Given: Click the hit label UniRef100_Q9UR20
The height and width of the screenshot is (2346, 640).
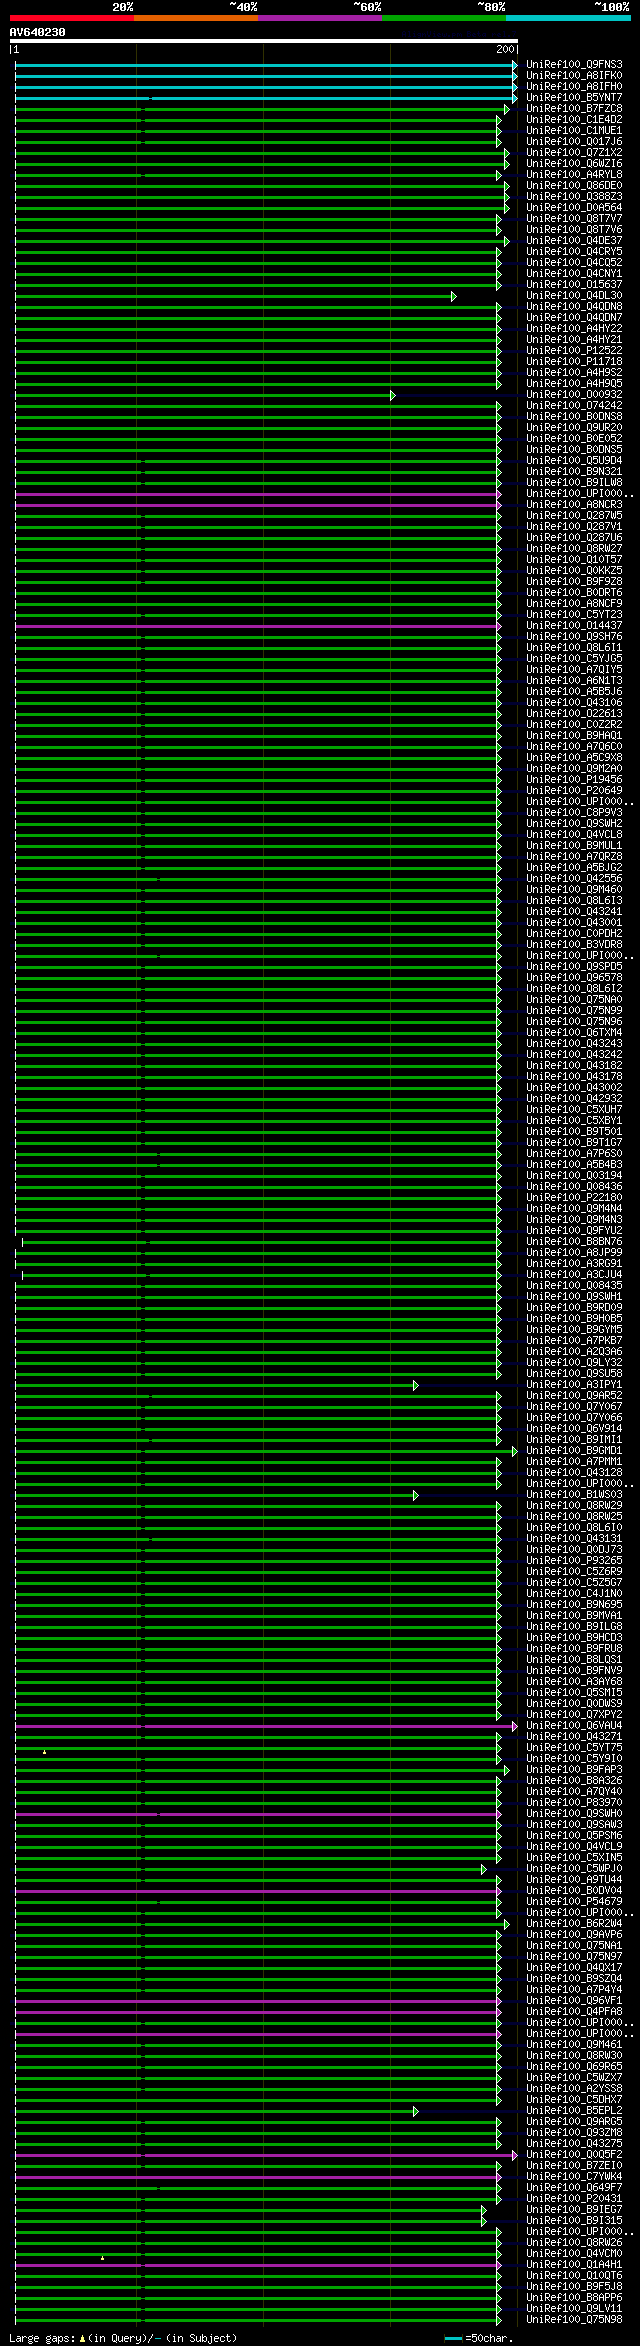Looking at the screenshot, I should click(574, 427).
